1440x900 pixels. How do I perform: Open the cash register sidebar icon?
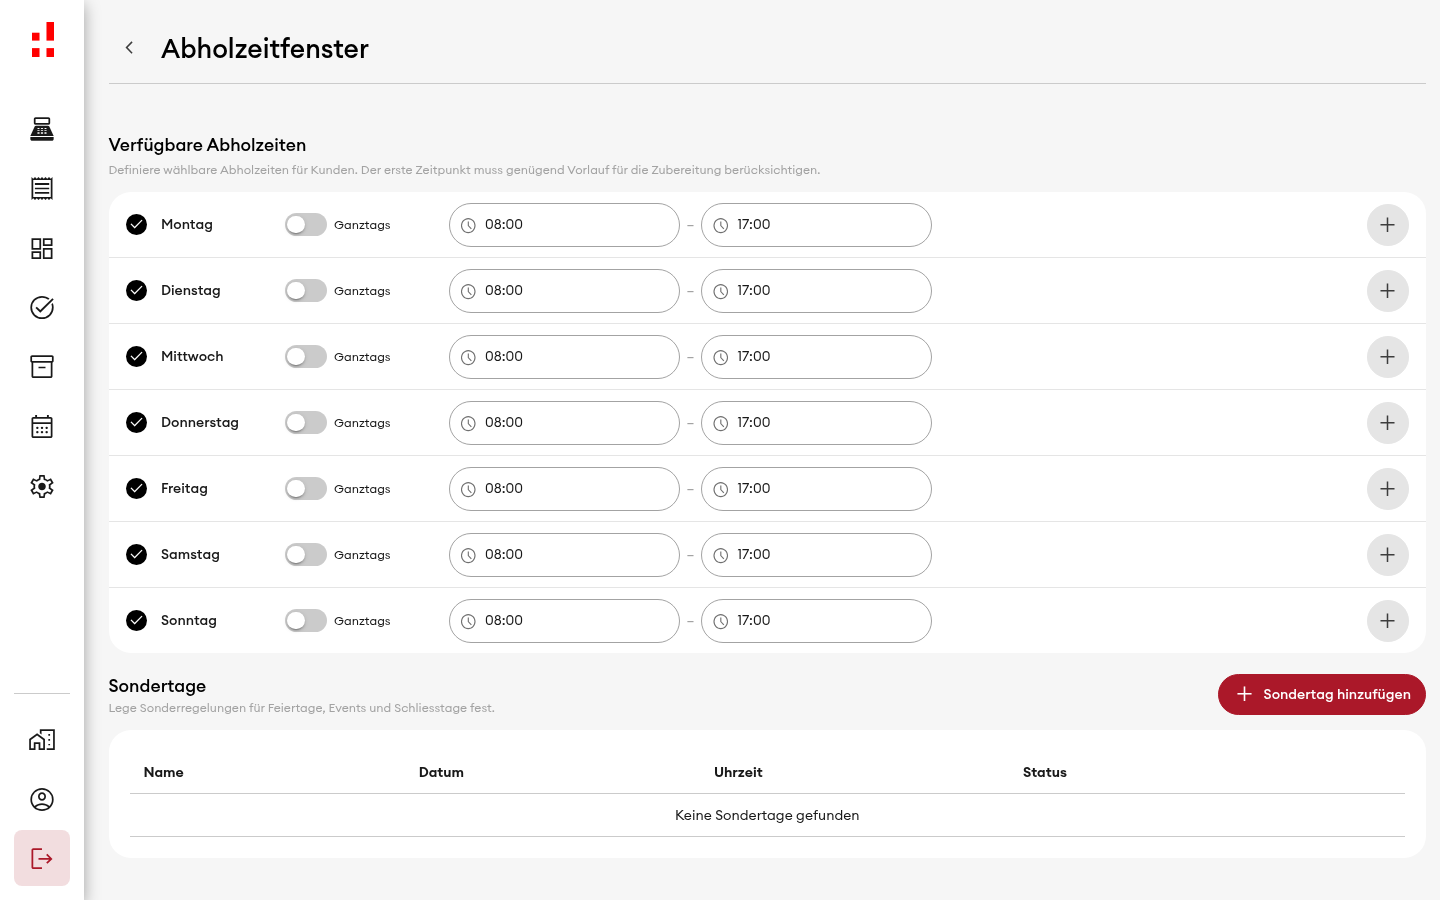[42, 129]
